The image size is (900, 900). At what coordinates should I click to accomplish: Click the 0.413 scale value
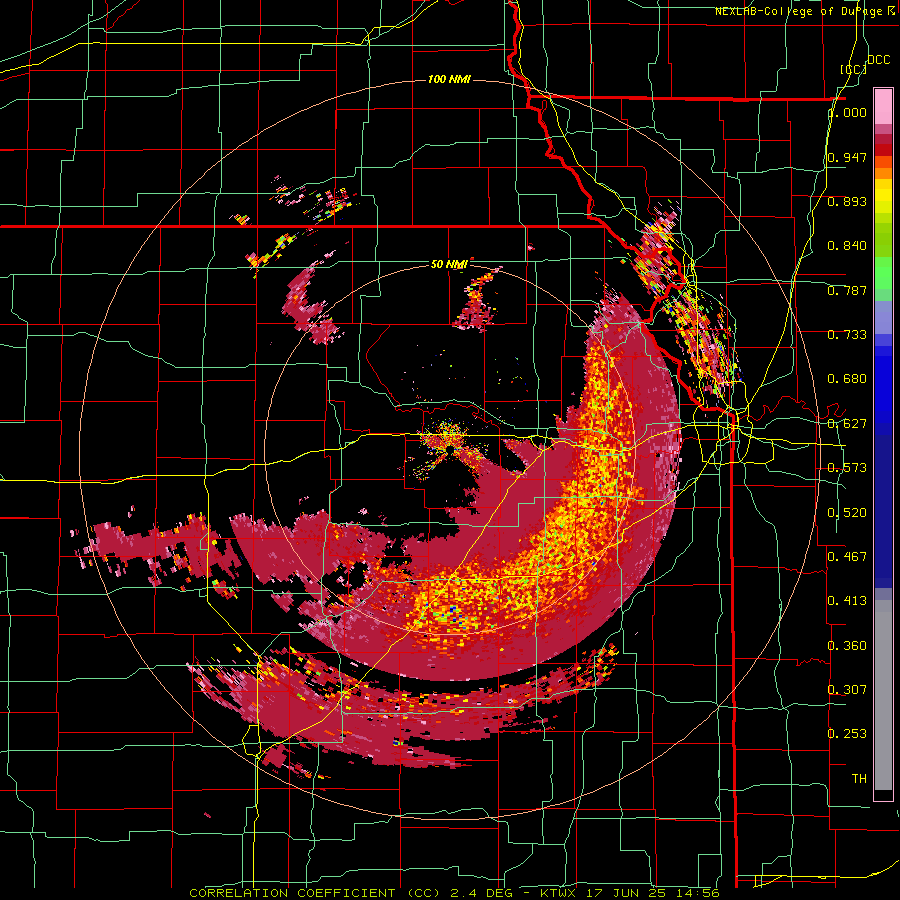[847, 601]
